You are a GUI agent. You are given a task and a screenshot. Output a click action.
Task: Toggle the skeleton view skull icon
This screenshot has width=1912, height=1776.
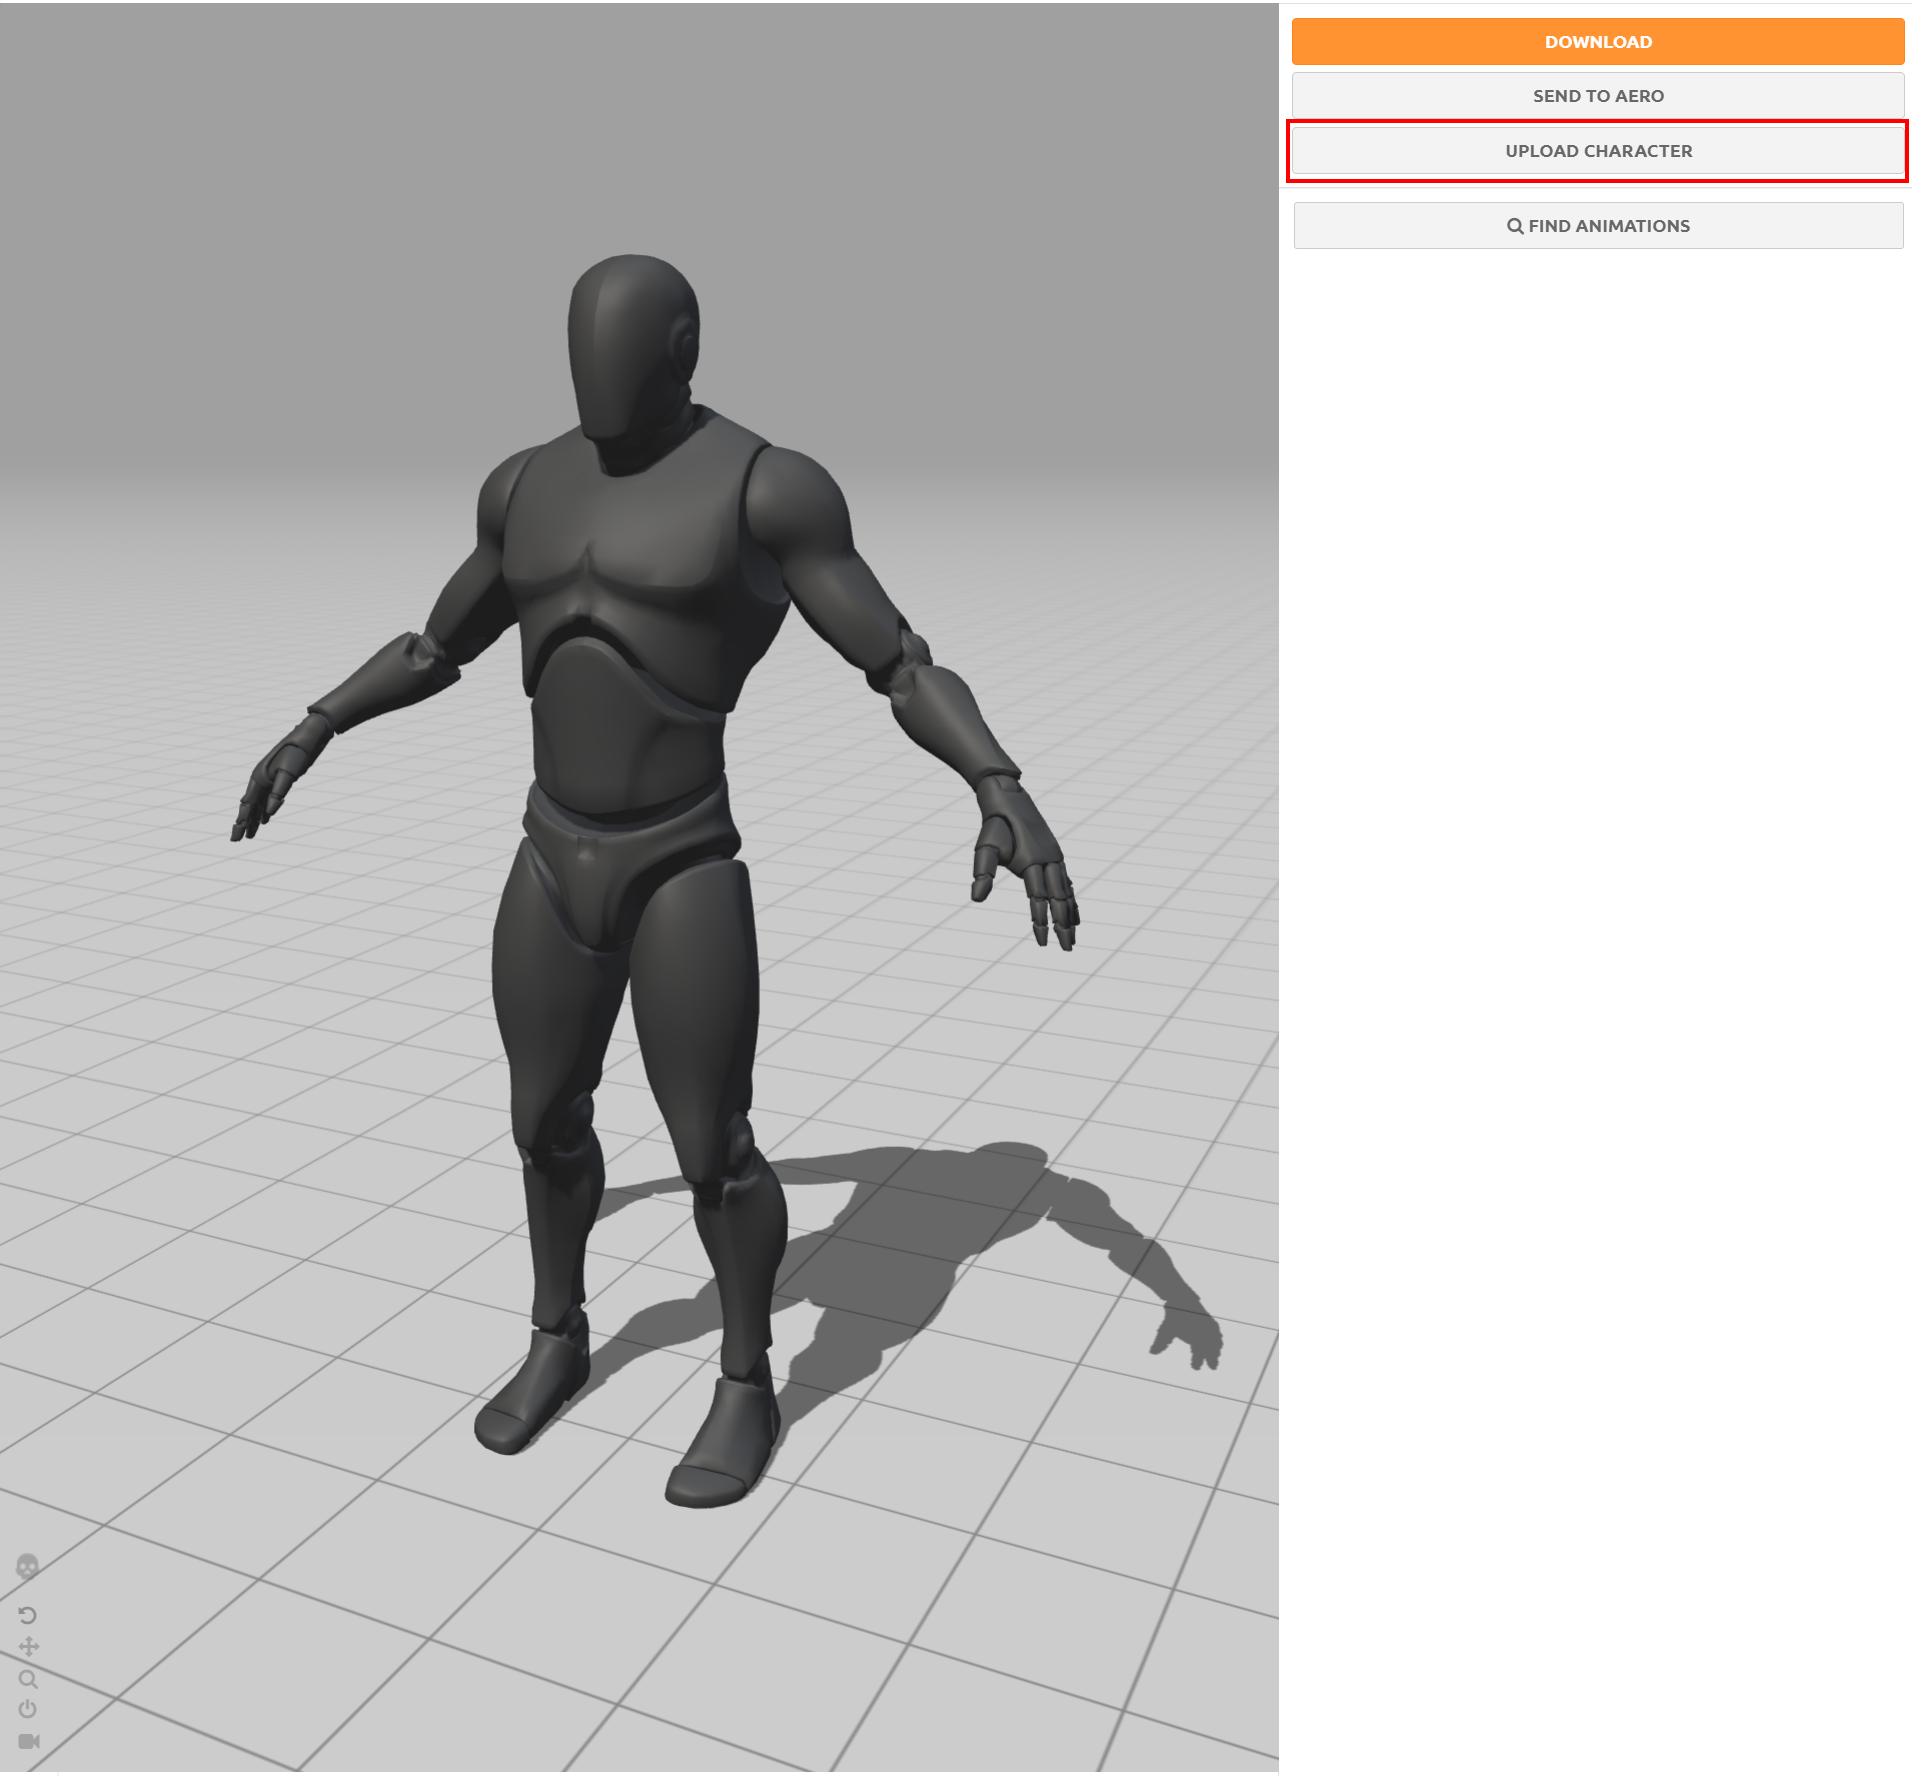[x=28, y=1566]
